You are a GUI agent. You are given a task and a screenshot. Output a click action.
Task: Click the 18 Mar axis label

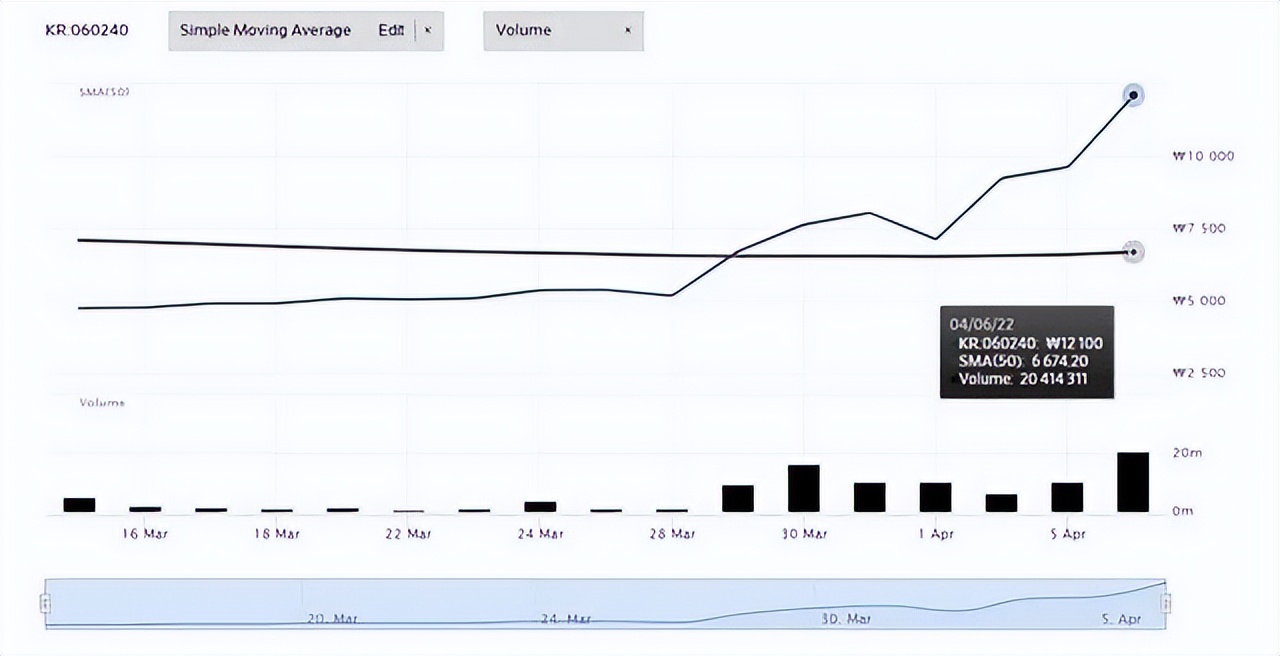[x=277, y=534]
